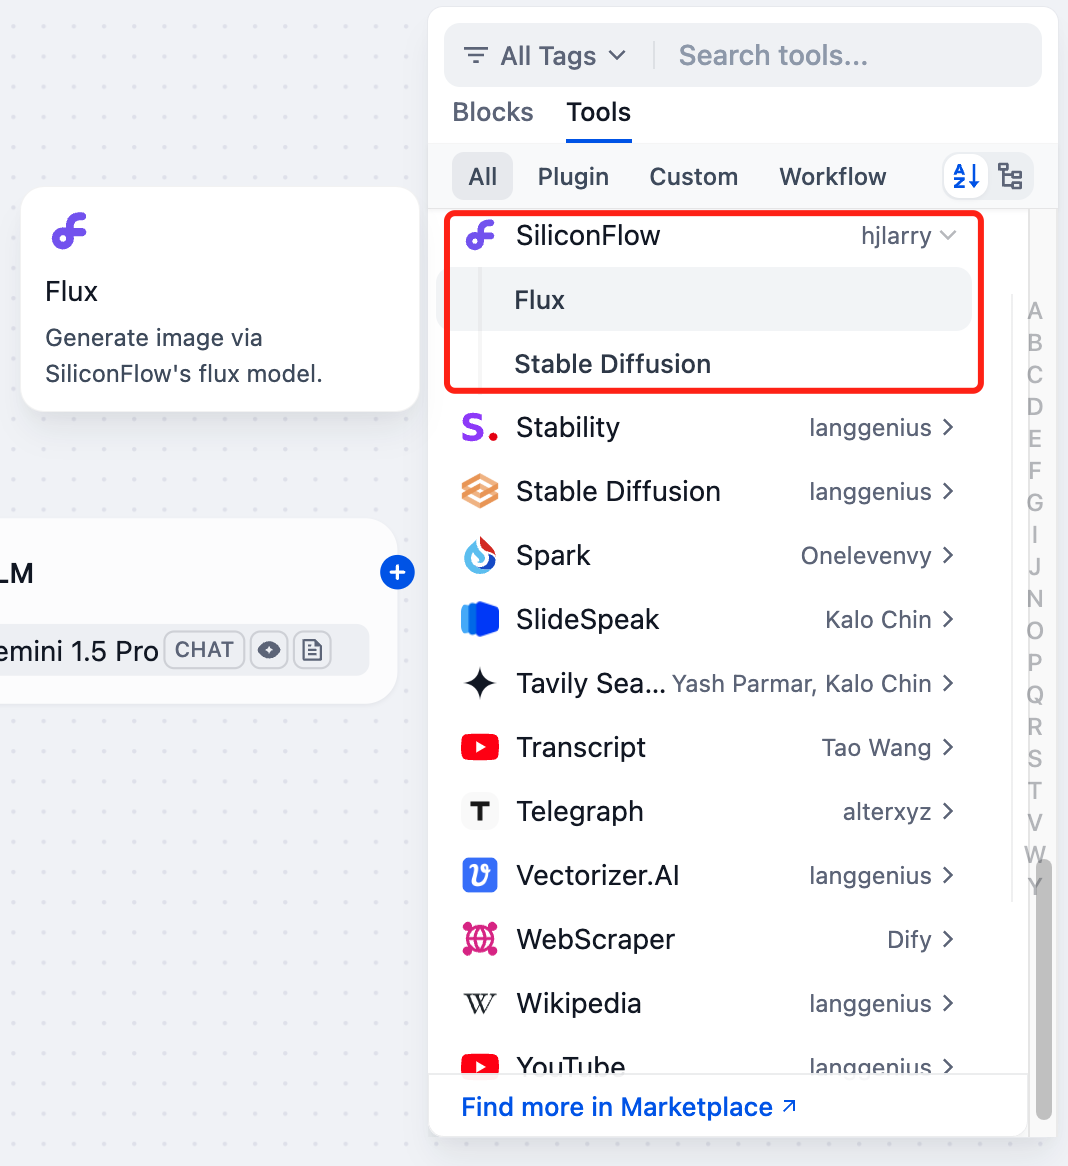This screenshot has height=1166, width=1068.
Task: Click the Spark flame icon
Action: (480, 556)
